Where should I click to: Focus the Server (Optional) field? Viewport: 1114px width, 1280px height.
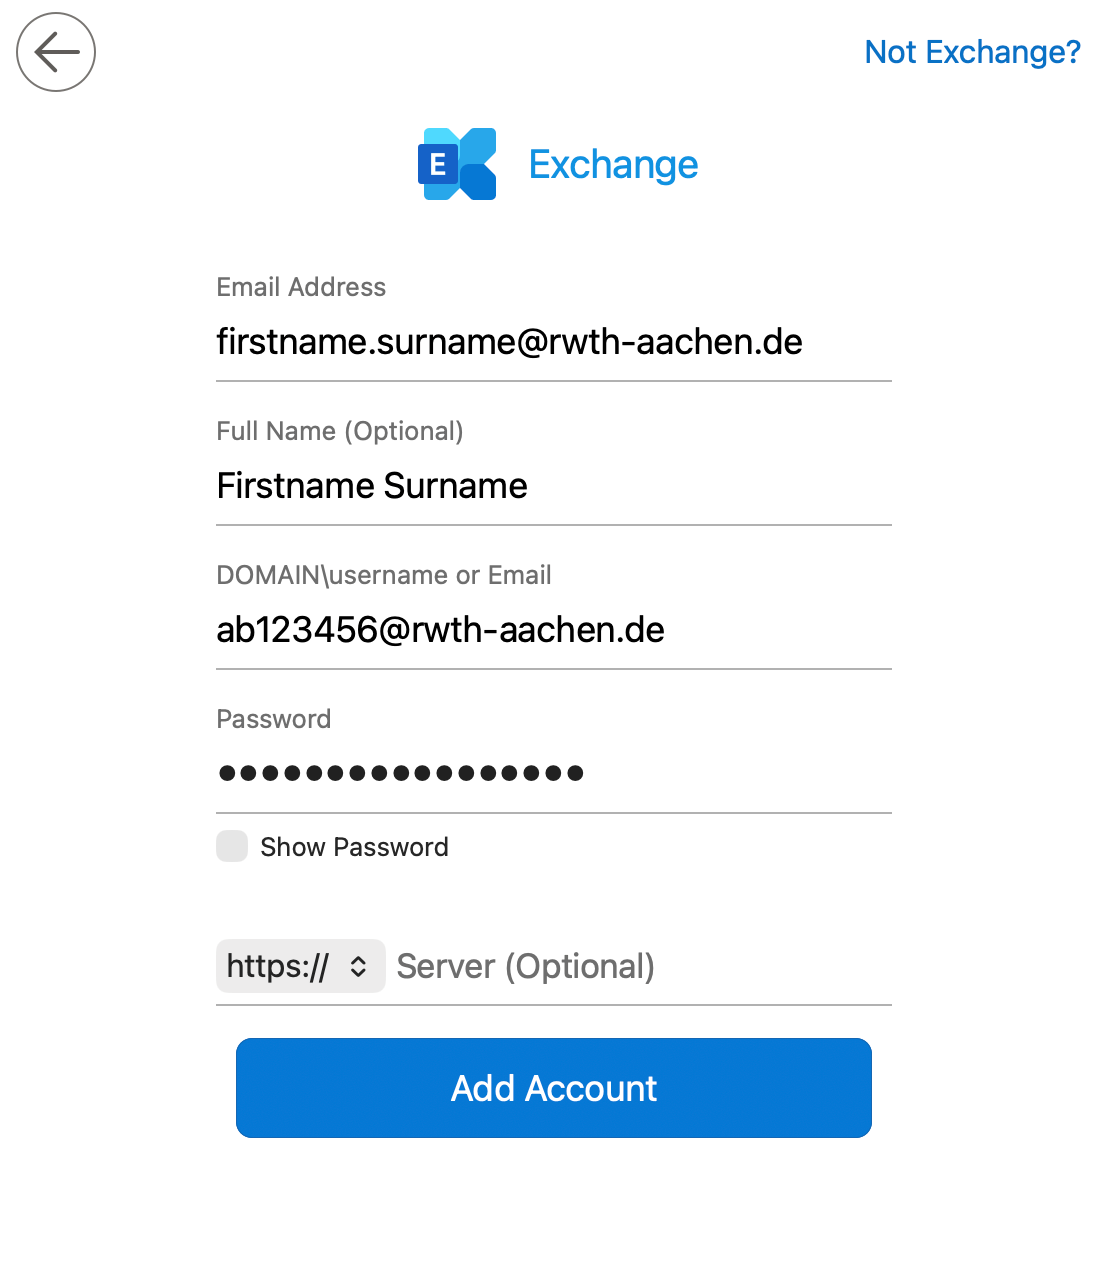[642, 966]
